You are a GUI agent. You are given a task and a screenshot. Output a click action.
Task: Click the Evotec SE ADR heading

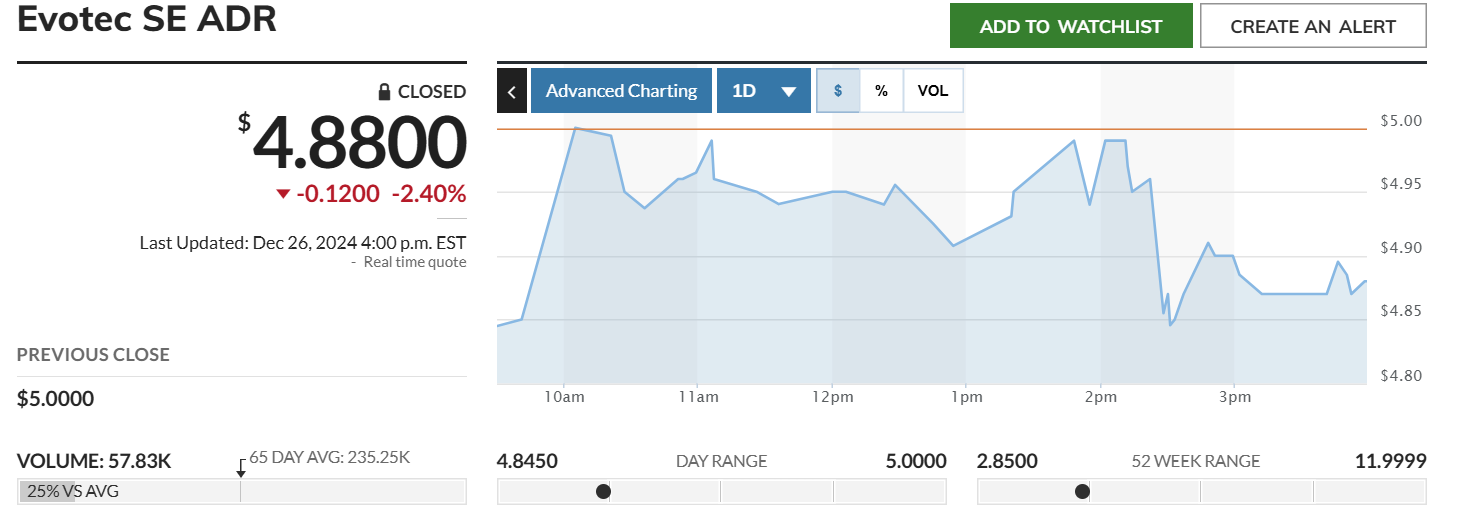pyautogui.click(x=147, y=19)
